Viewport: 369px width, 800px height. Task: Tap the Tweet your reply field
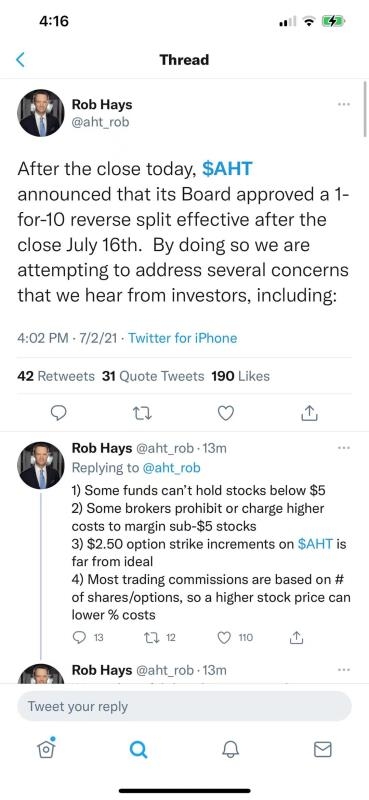pos(184,707)
